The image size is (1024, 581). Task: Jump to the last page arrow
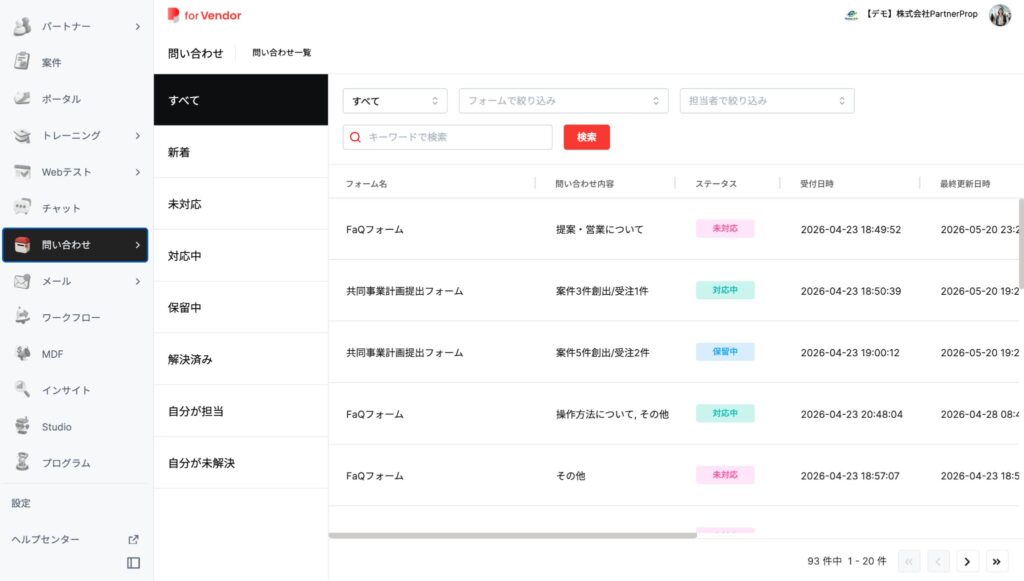997,561
